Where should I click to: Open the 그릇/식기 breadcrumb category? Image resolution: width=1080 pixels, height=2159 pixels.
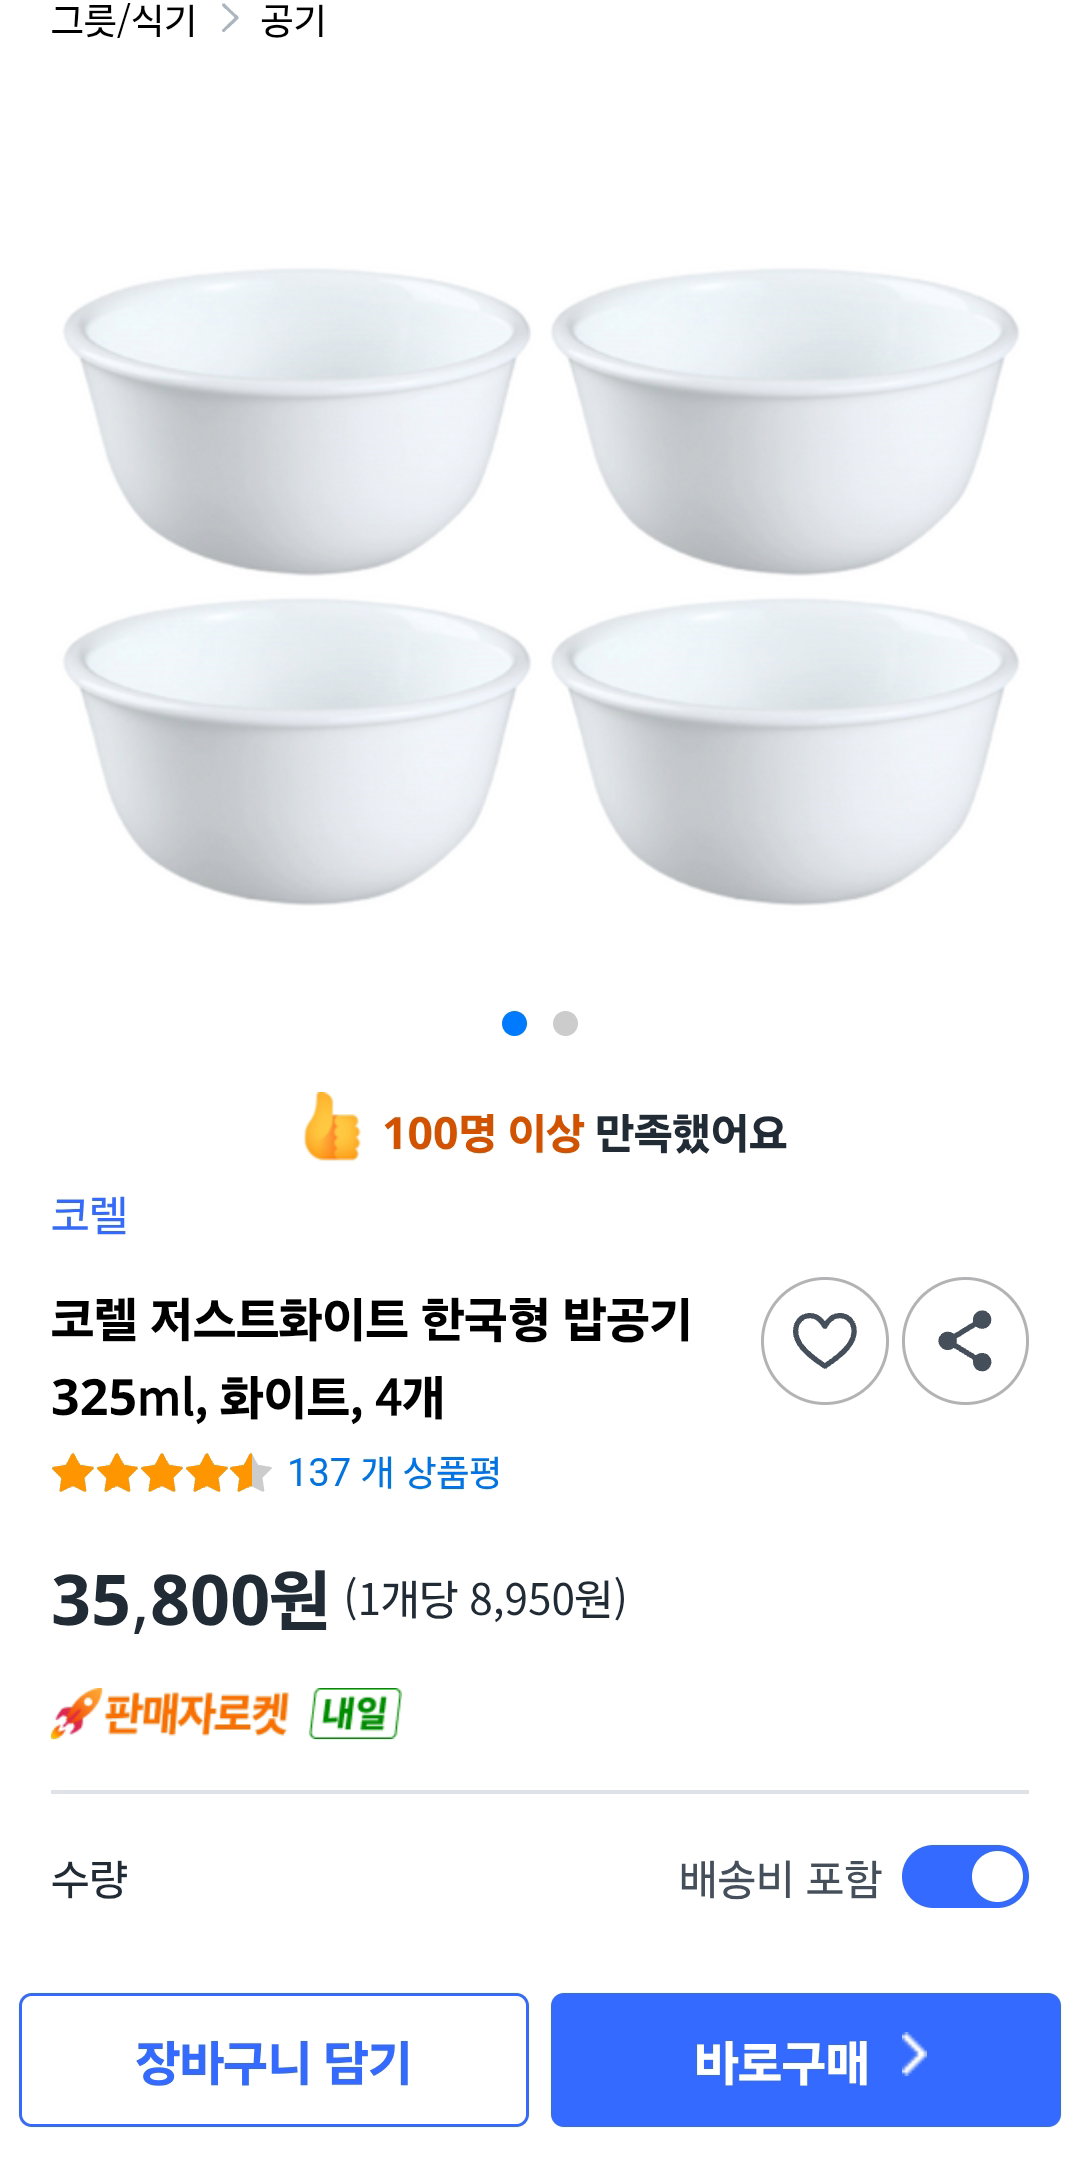click(124, 19)
